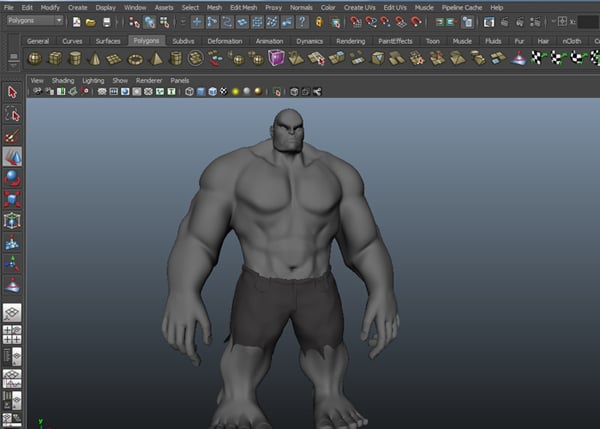Create a polygon cube from shelf

click(55, 59)
